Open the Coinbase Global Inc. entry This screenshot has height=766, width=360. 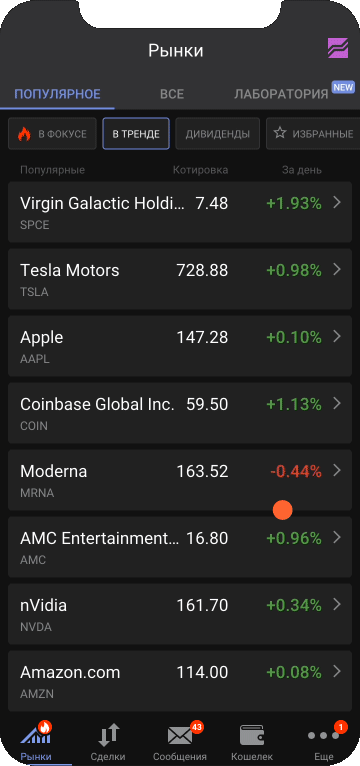click(180, 413)
